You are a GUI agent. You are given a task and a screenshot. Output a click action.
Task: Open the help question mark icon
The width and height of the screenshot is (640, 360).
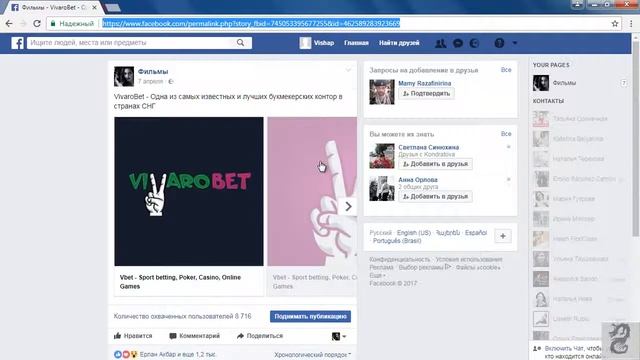(x=499, y=43)
